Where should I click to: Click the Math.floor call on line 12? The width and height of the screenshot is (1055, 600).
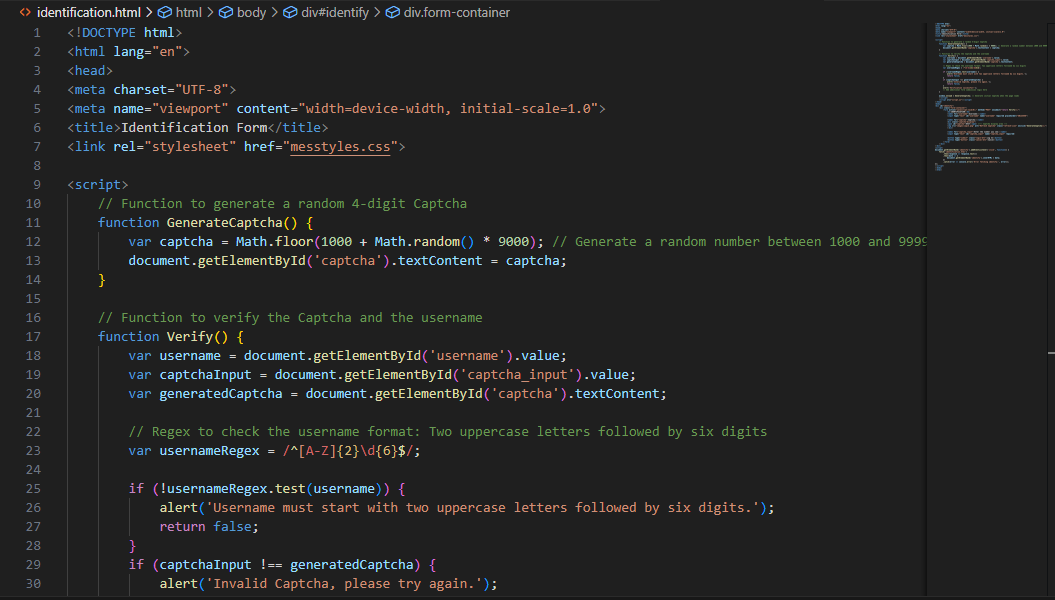click(275, 241)
